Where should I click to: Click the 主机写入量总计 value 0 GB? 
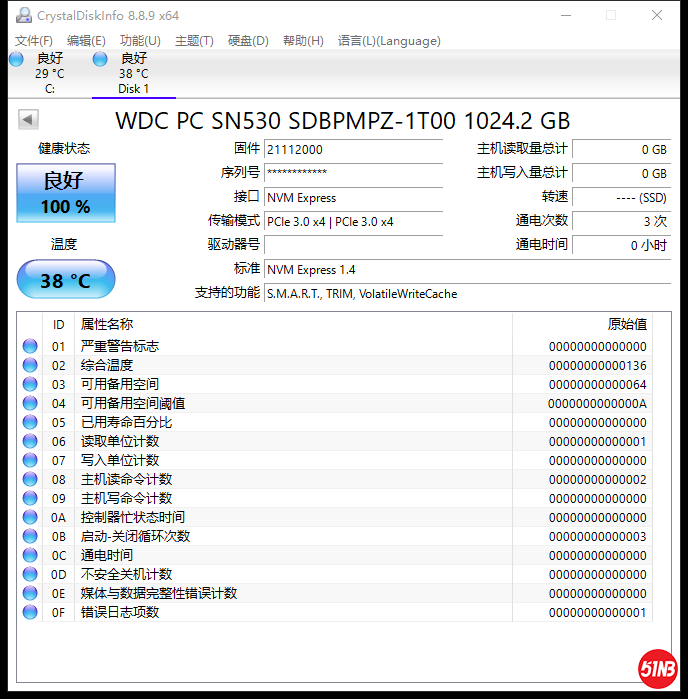(622, 173)
